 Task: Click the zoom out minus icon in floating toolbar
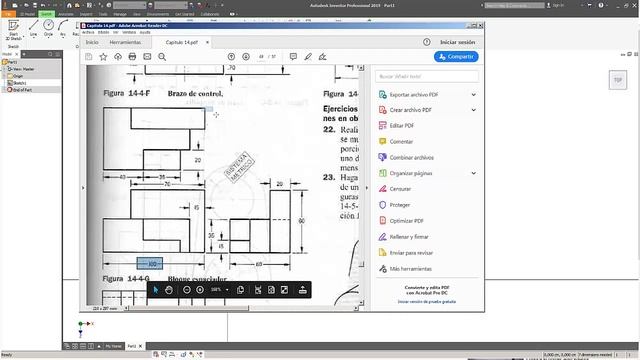[x=187, y=290]
